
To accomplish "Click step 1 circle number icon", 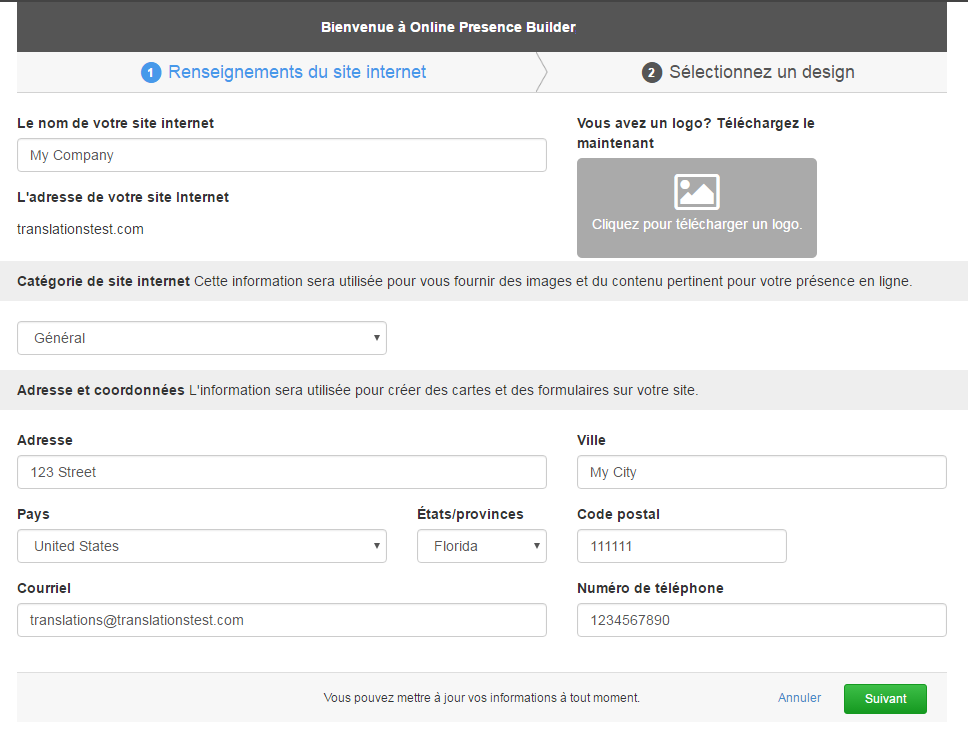I will [x=151, y=73].
